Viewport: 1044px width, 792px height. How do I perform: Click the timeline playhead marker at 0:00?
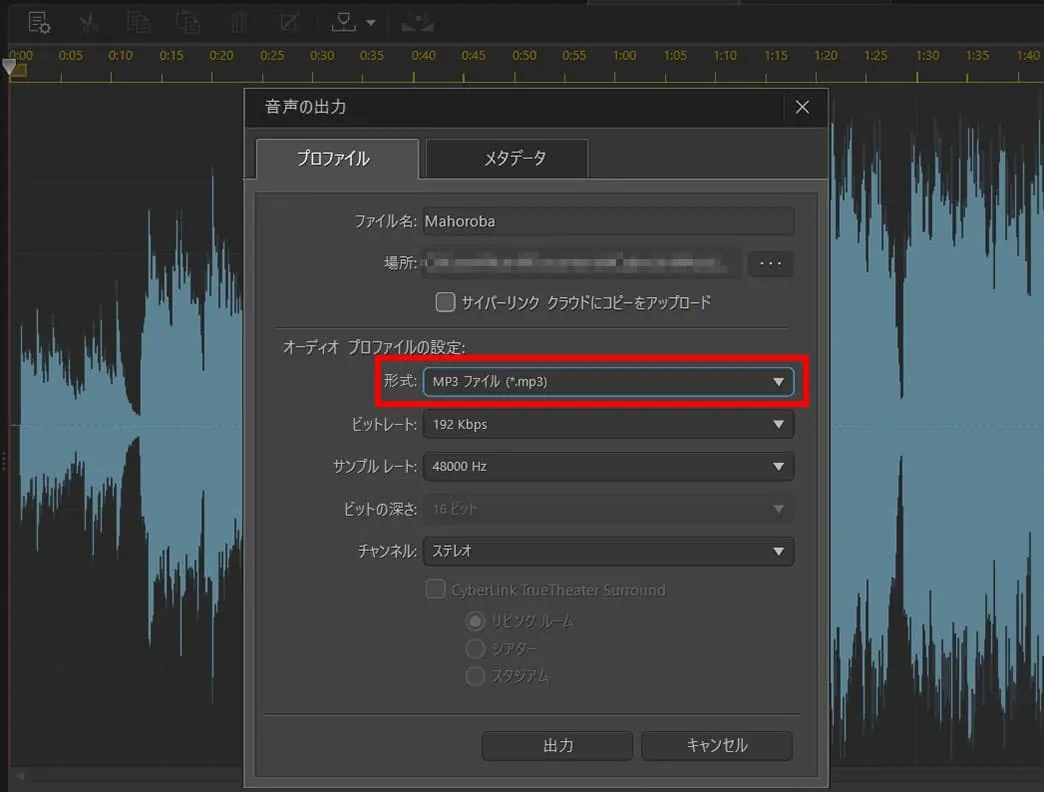point(8,68)
